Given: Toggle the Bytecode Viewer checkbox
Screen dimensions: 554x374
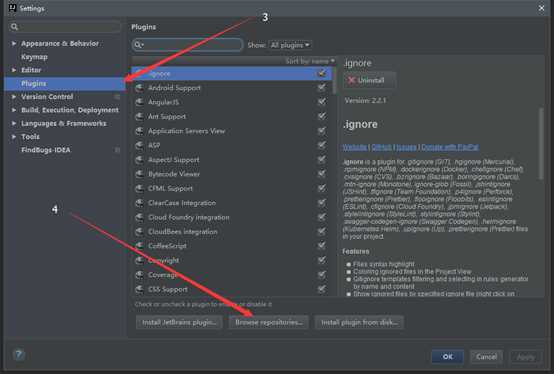Looking at the screenshot, I should pyautogui.click(x=322, y=174).
